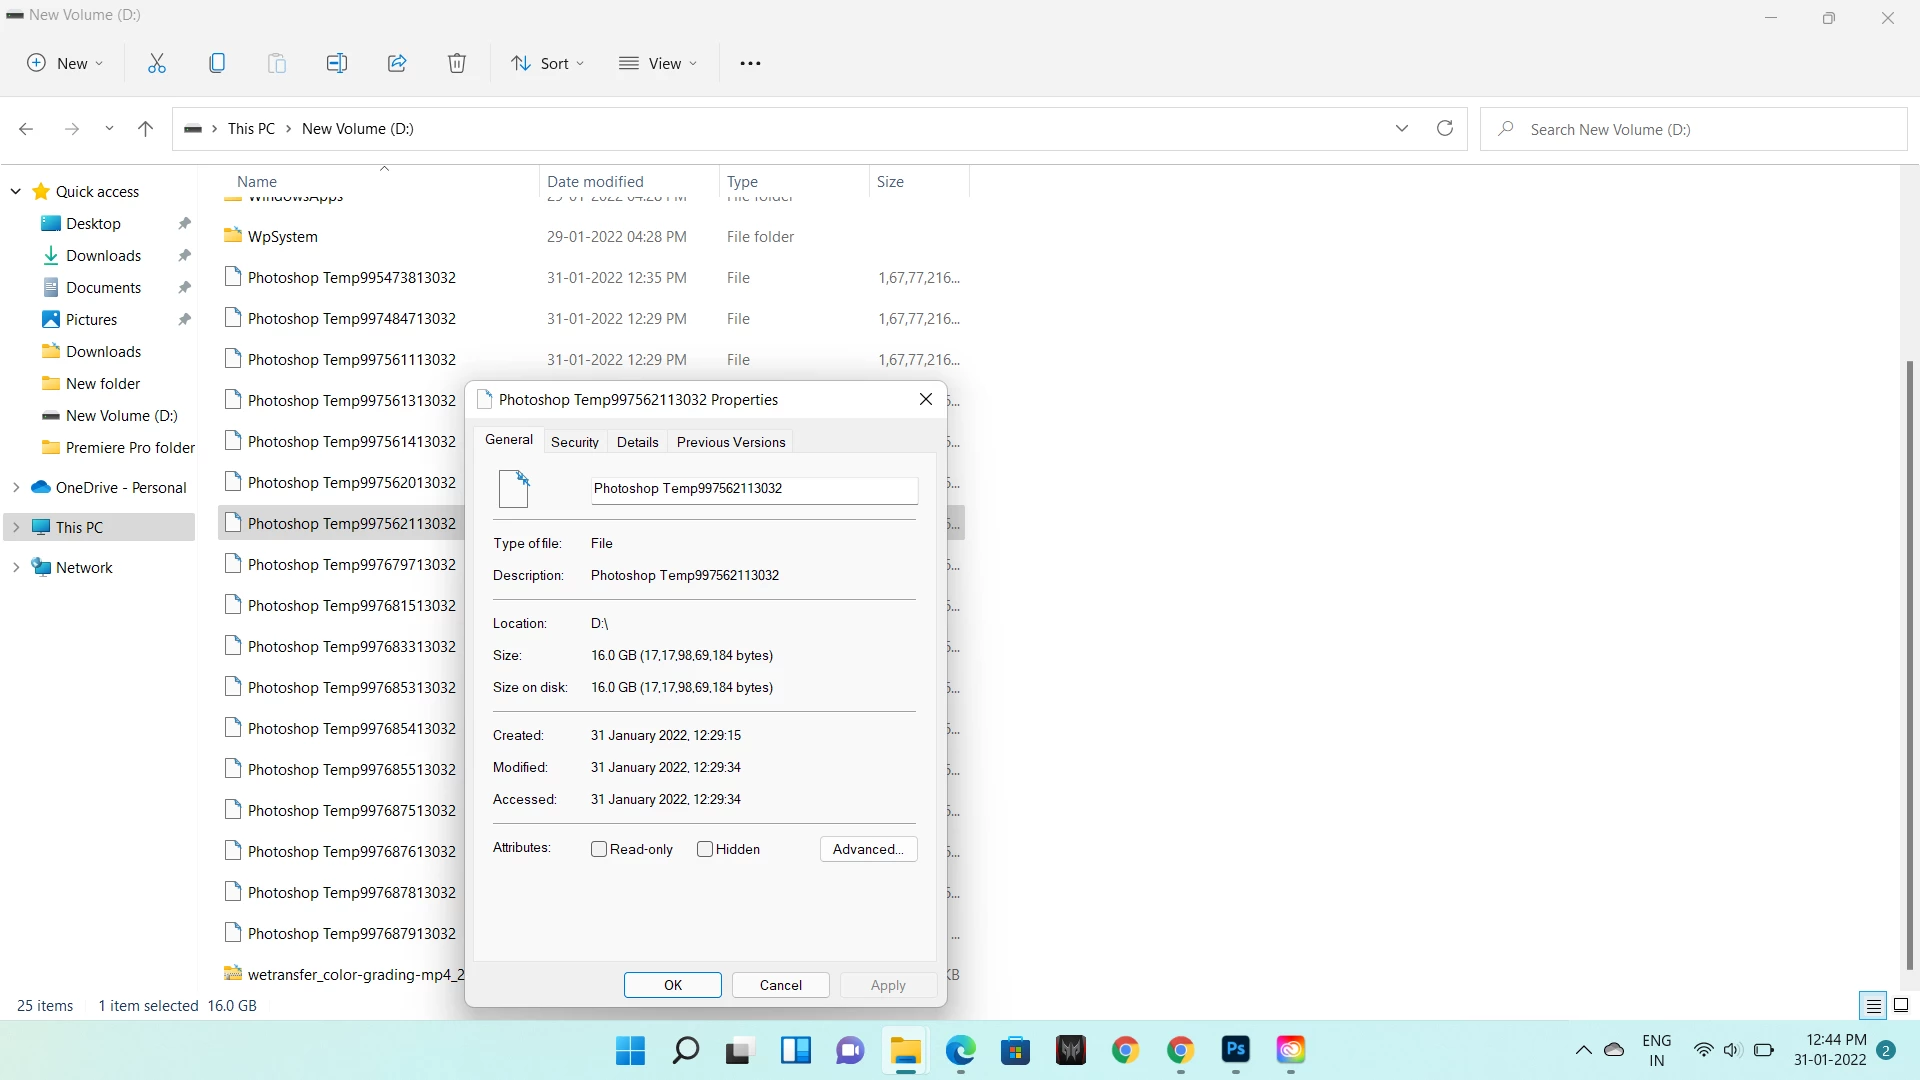Click the Rename icon in toolbar
Screen dimensions: 1920x1080
[337, 63]
